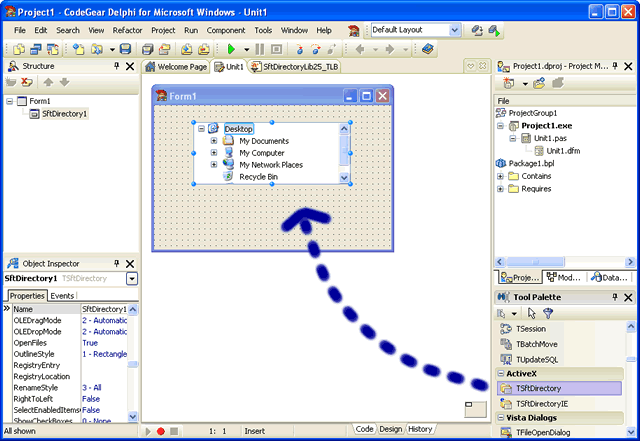
Task: Open the Default Layout dropdown
Action: pyautogui.click(x=454, y=30)
